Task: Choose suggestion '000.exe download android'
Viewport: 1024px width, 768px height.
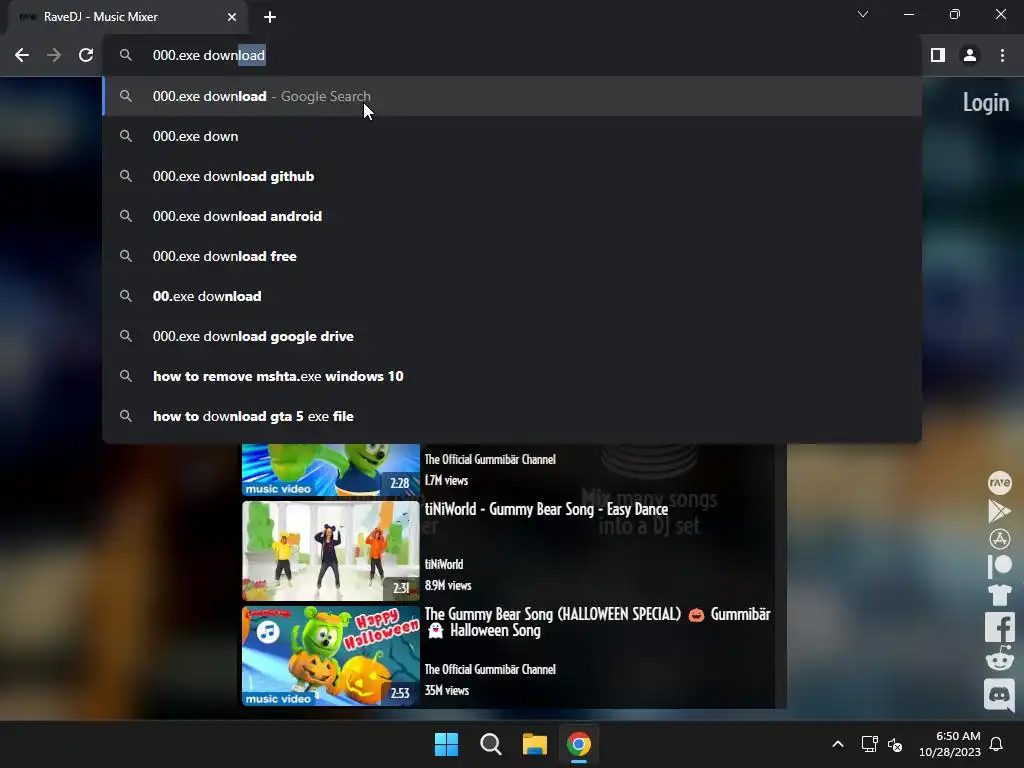Action: [x=513, y=216]
